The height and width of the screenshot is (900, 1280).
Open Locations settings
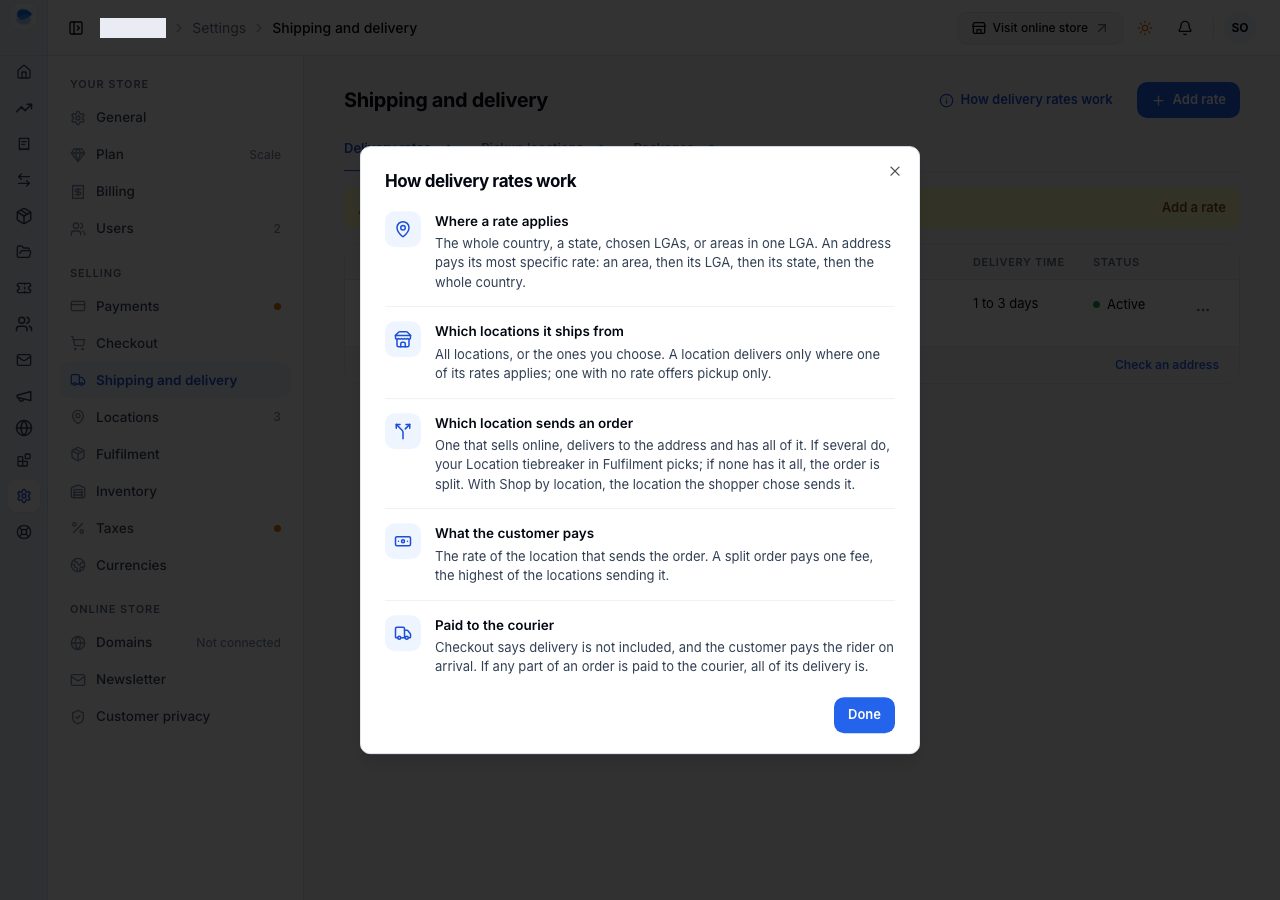pos(177,417)
